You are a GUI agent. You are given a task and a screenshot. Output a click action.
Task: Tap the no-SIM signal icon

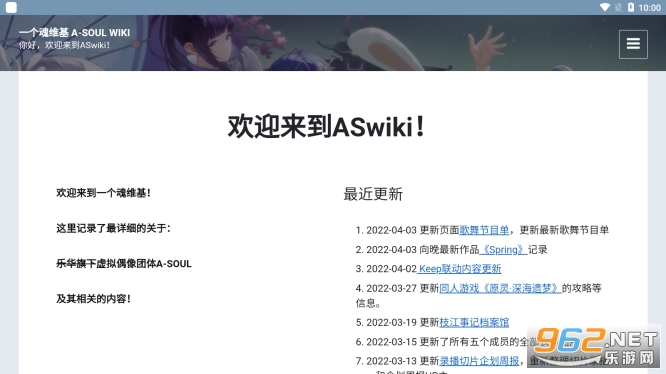(618, 7)
